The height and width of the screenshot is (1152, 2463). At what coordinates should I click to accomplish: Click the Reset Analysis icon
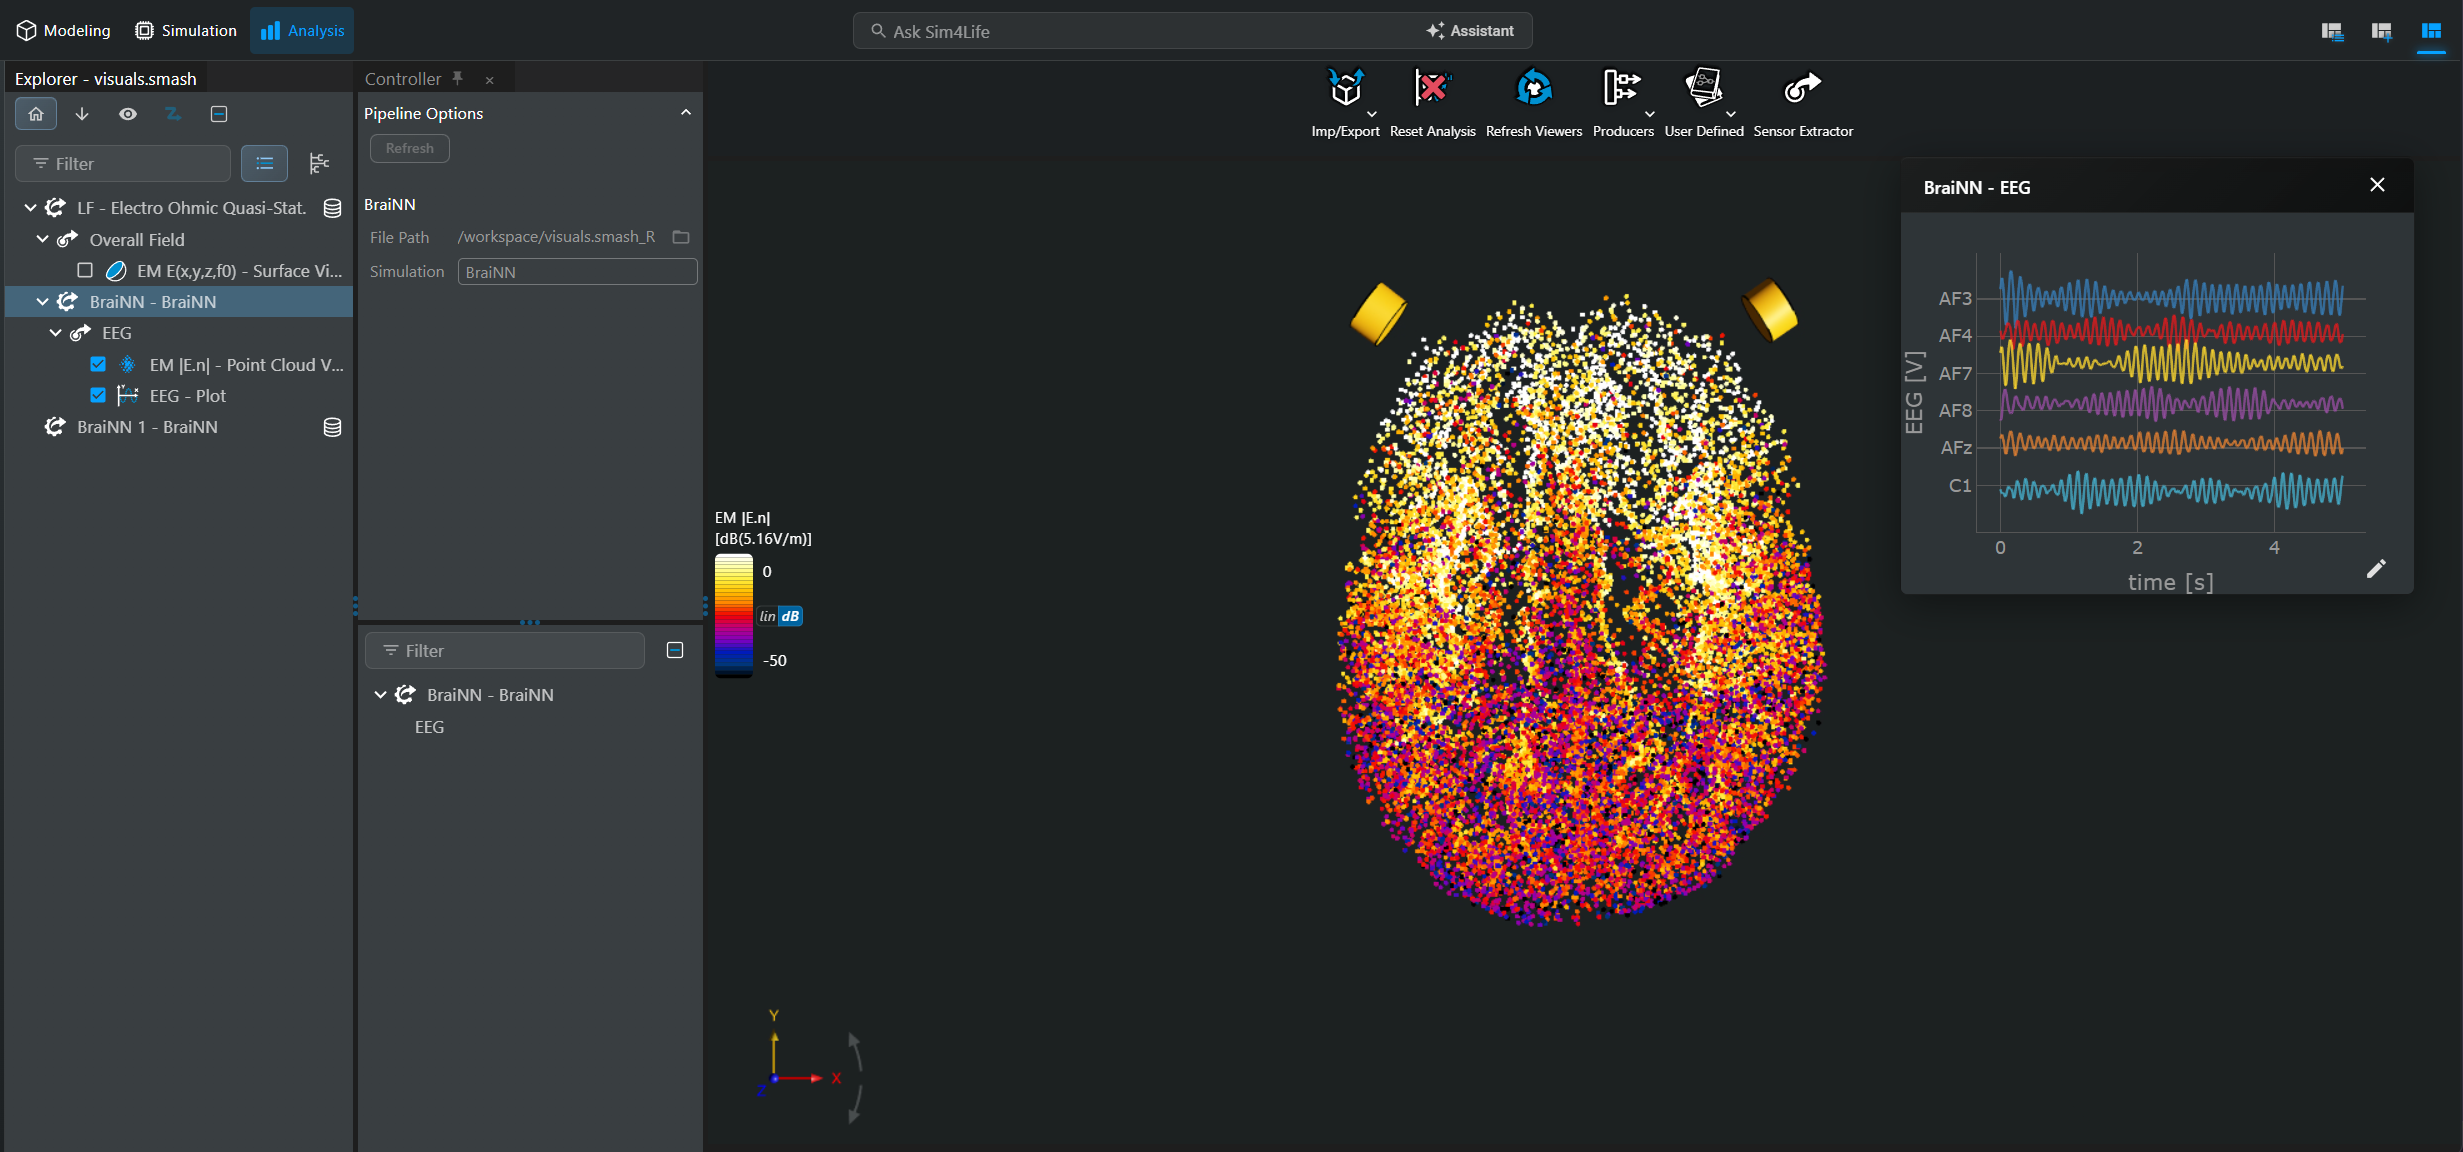(1432, 88)
